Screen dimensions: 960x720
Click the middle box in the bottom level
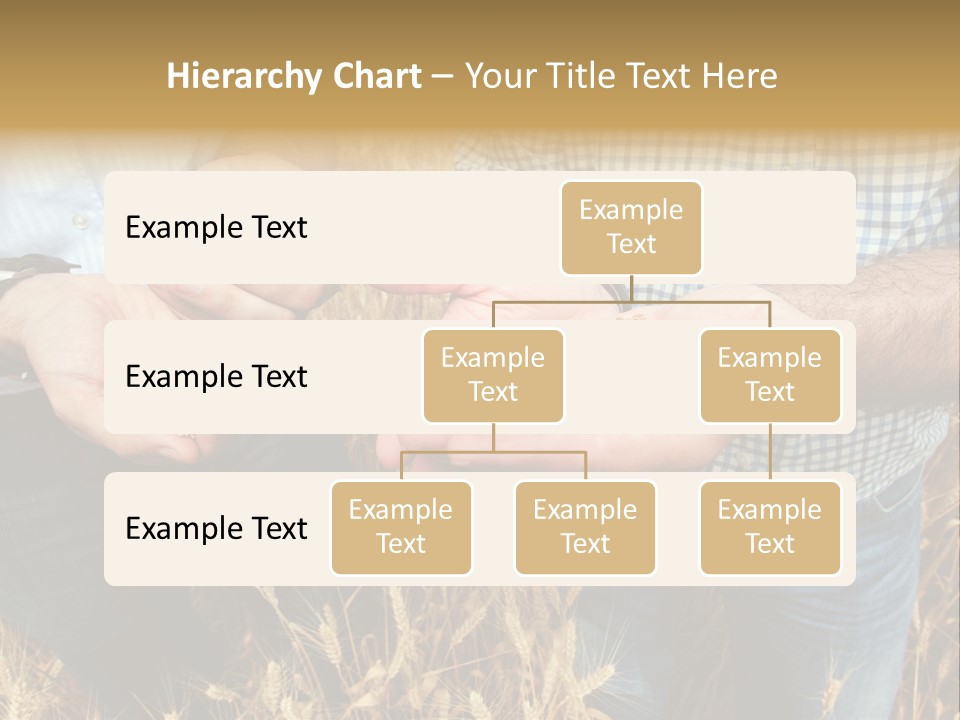(x=585, y=528)
